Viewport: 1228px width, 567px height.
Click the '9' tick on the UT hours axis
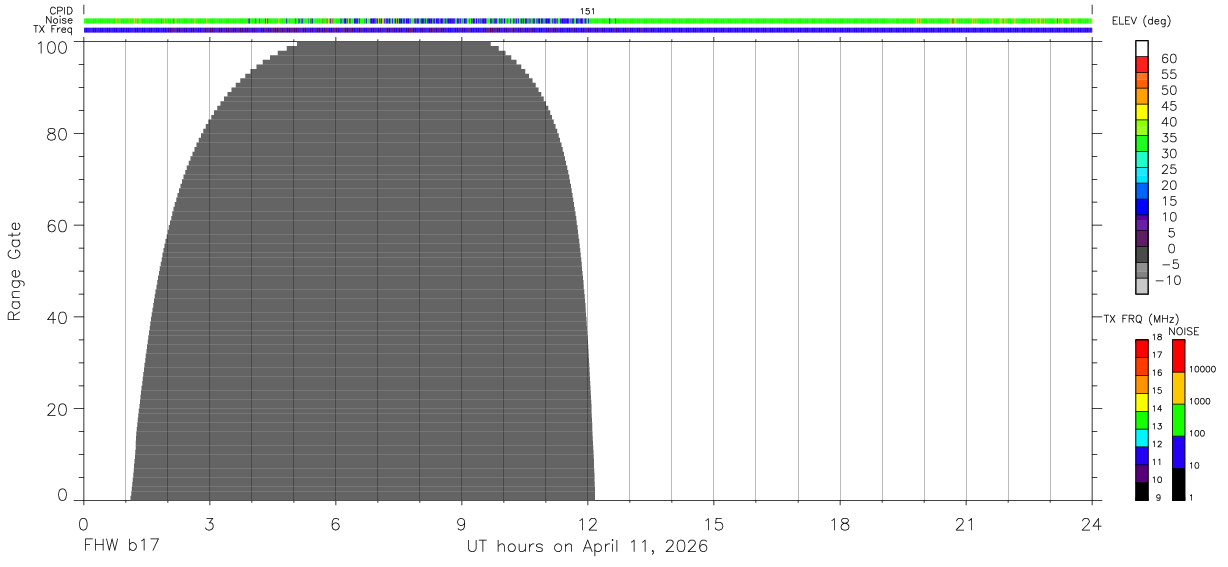pyautogui.click(x=462, y=524)
